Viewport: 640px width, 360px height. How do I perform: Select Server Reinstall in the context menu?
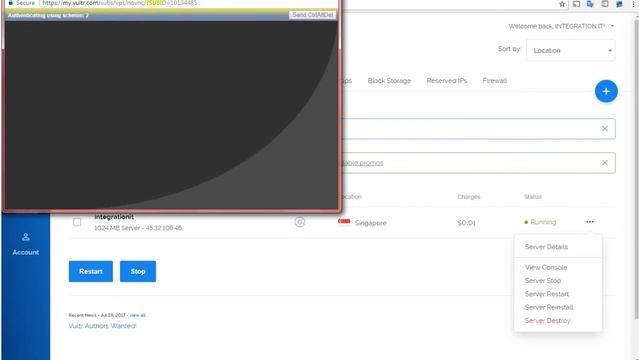[x=549, y=307]
